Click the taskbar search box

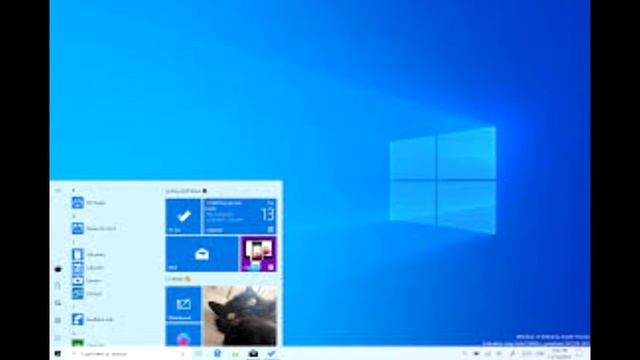[x=129, y=354]
